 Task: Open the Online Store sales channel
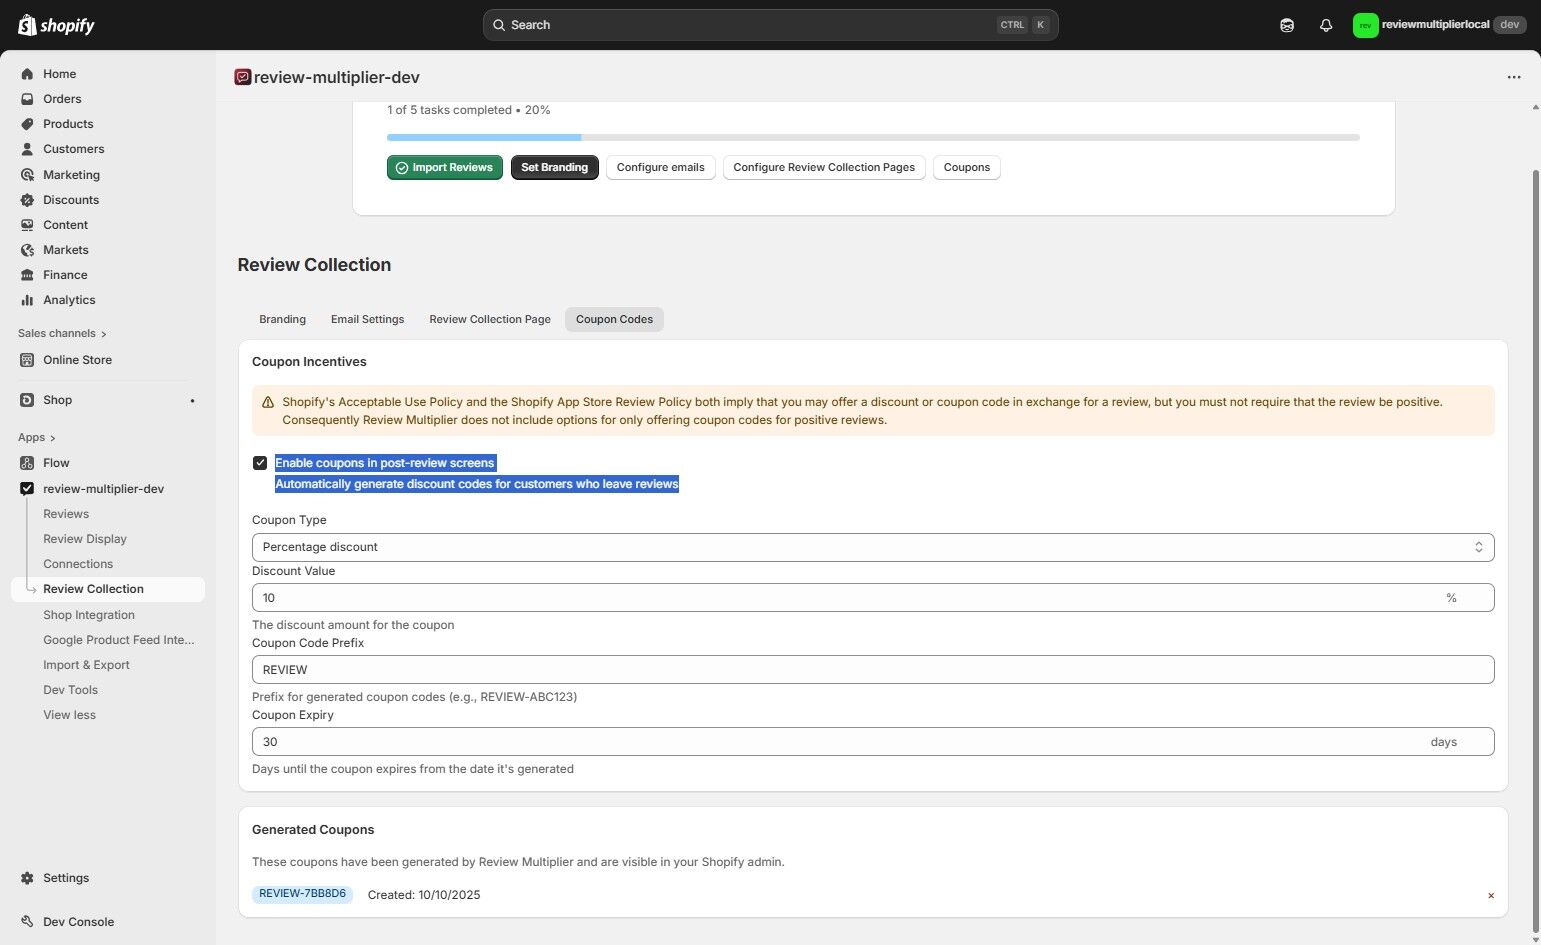[77, 359]
